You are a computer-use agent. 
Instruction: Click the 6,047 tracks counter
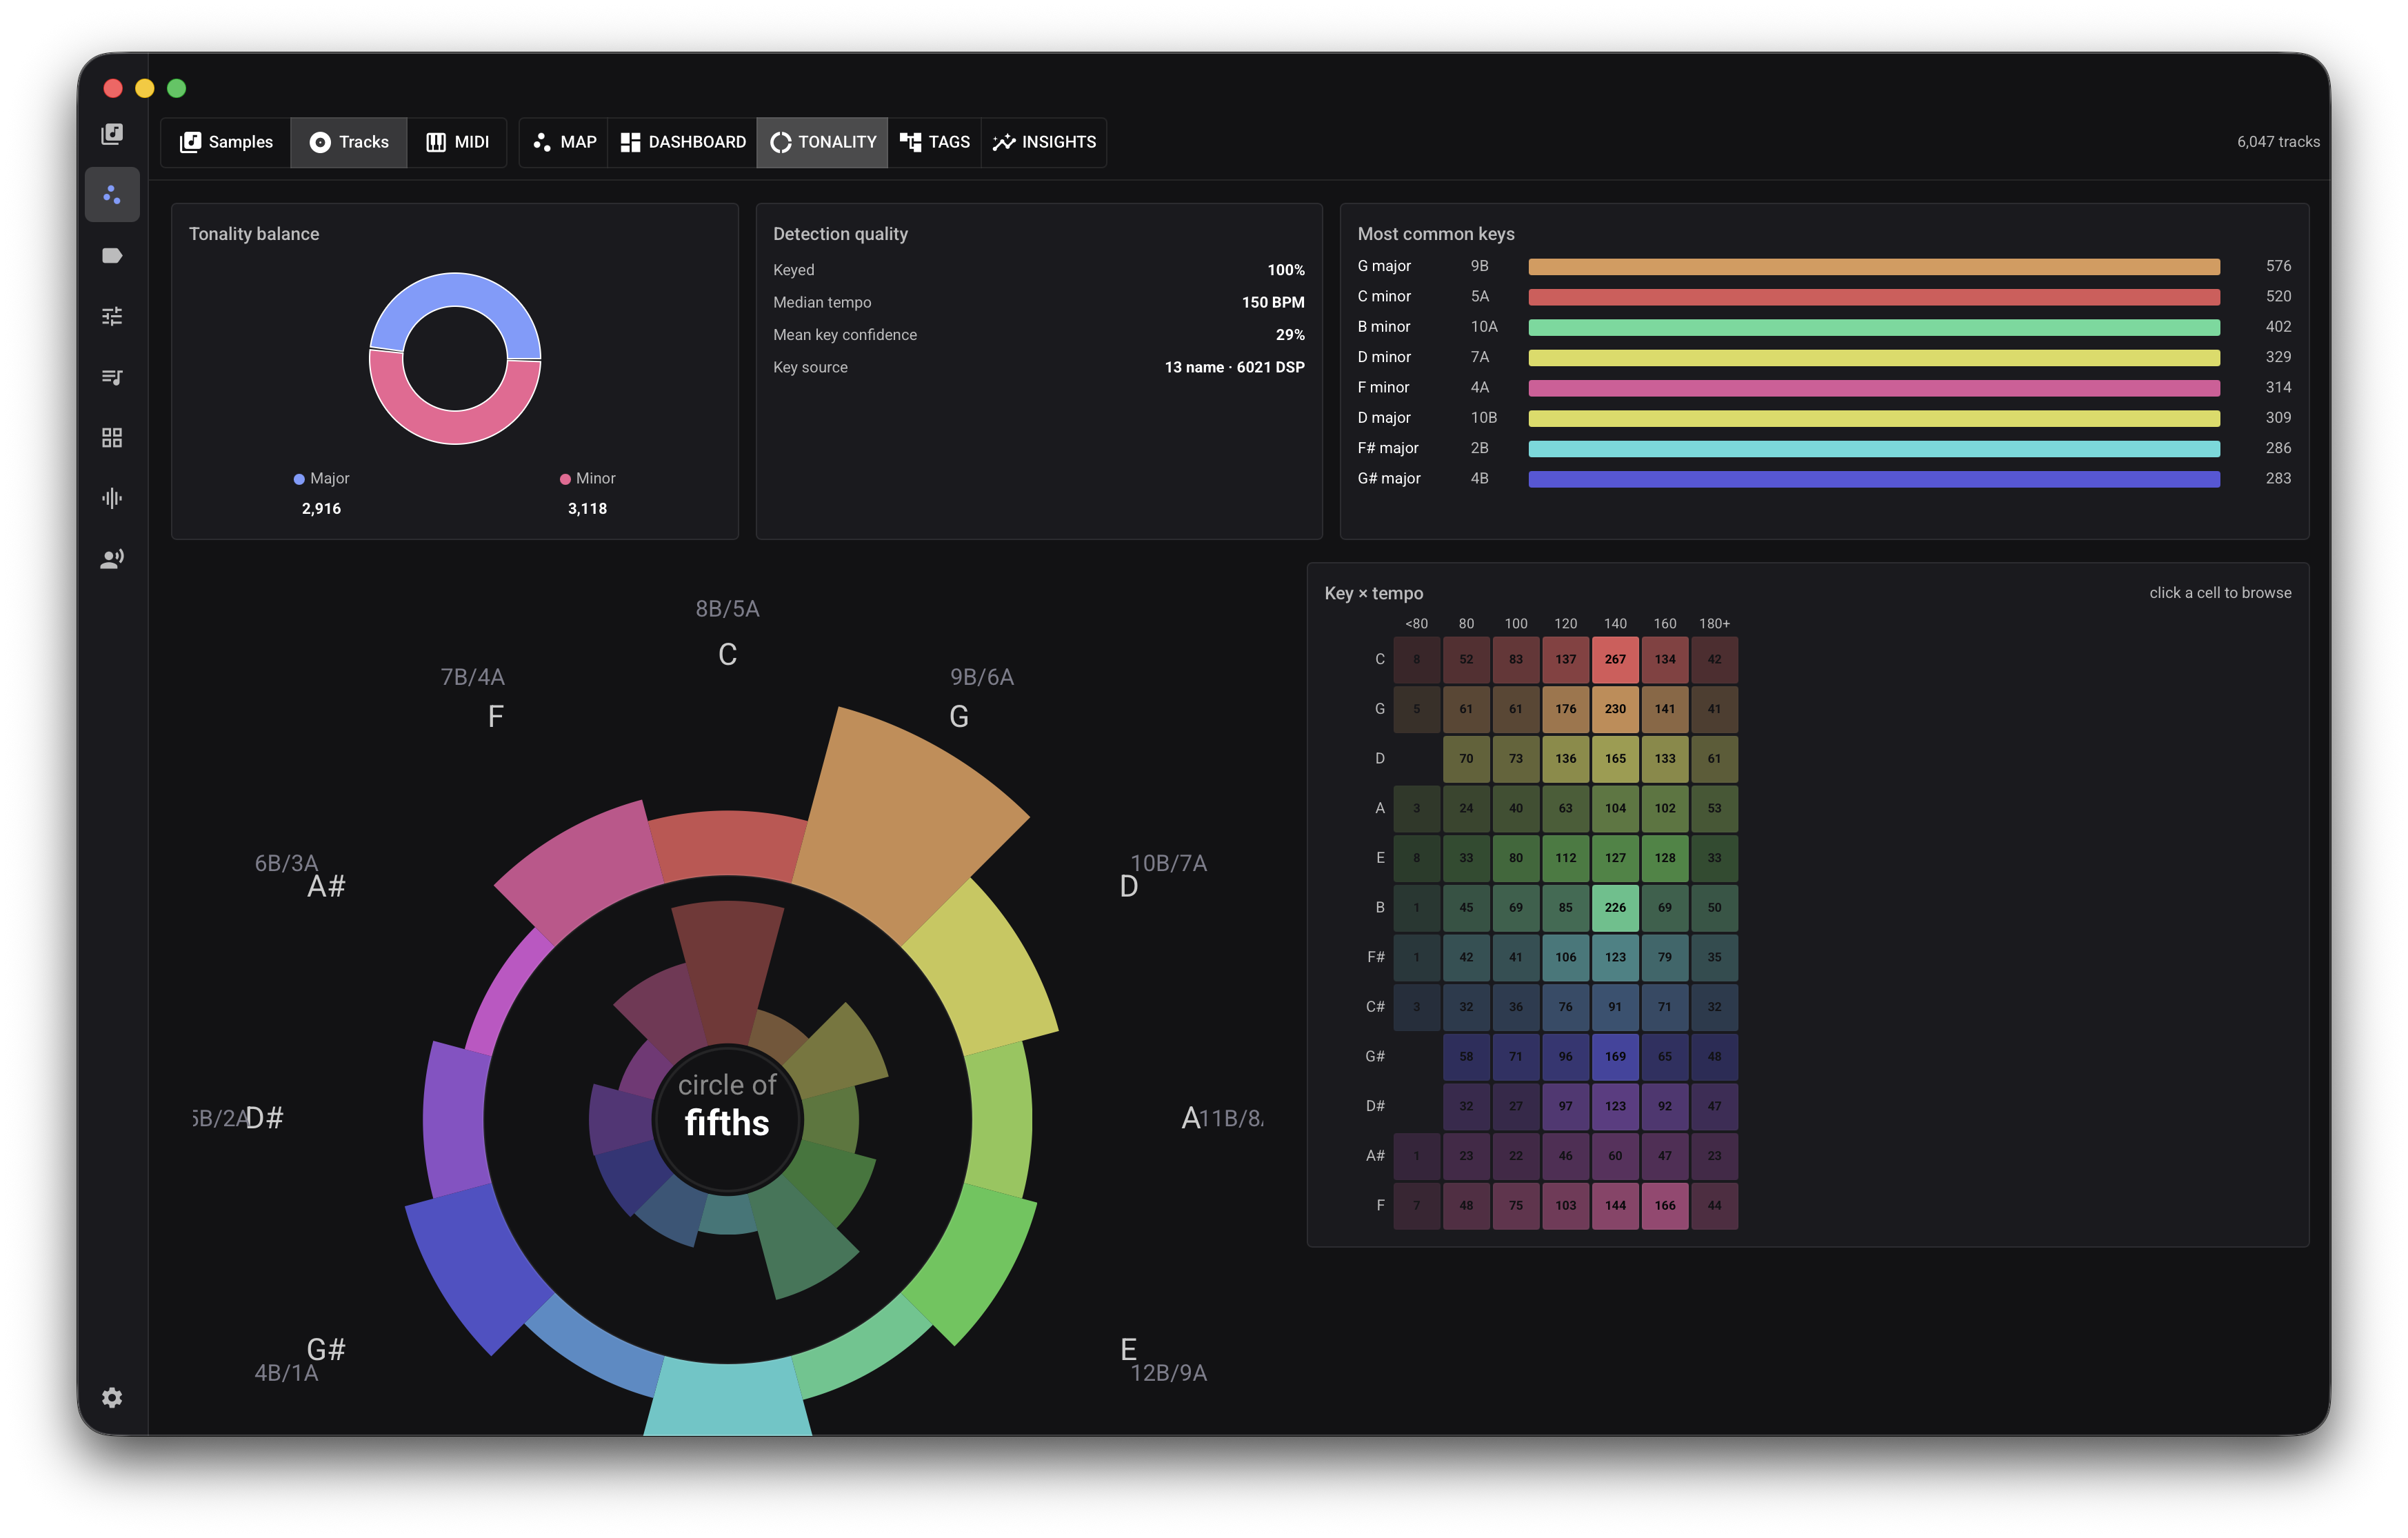click(x=2277, y=142)
